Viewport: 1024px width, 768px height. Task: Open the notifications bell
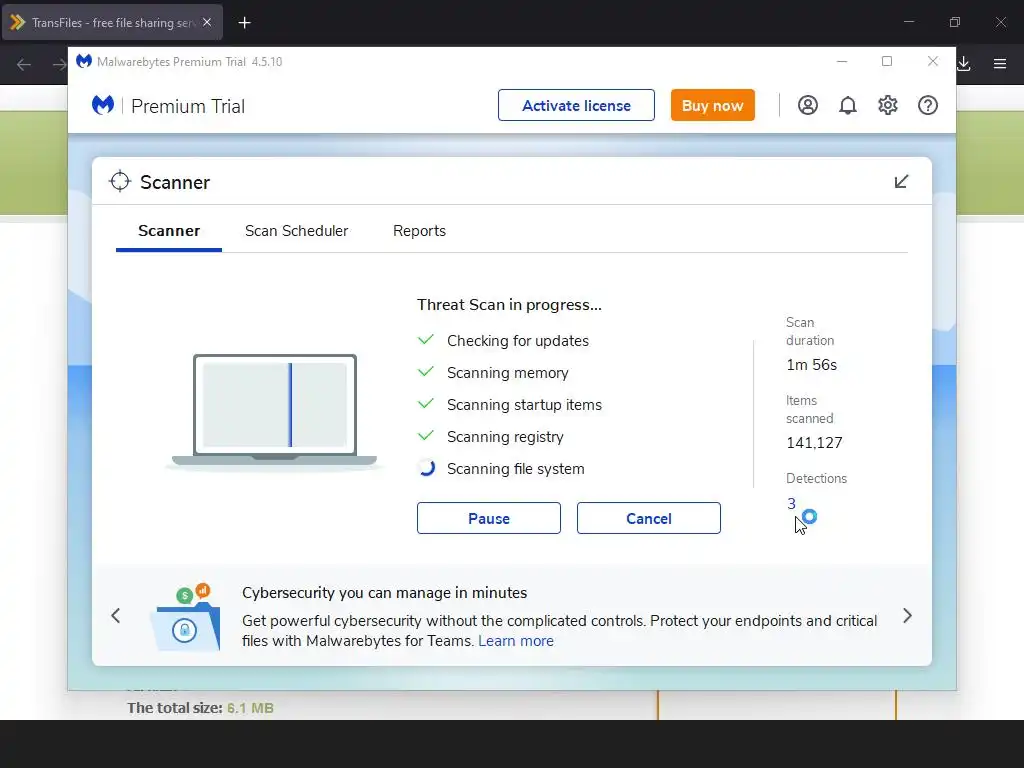pyautogui.click(x=848, y=105)
